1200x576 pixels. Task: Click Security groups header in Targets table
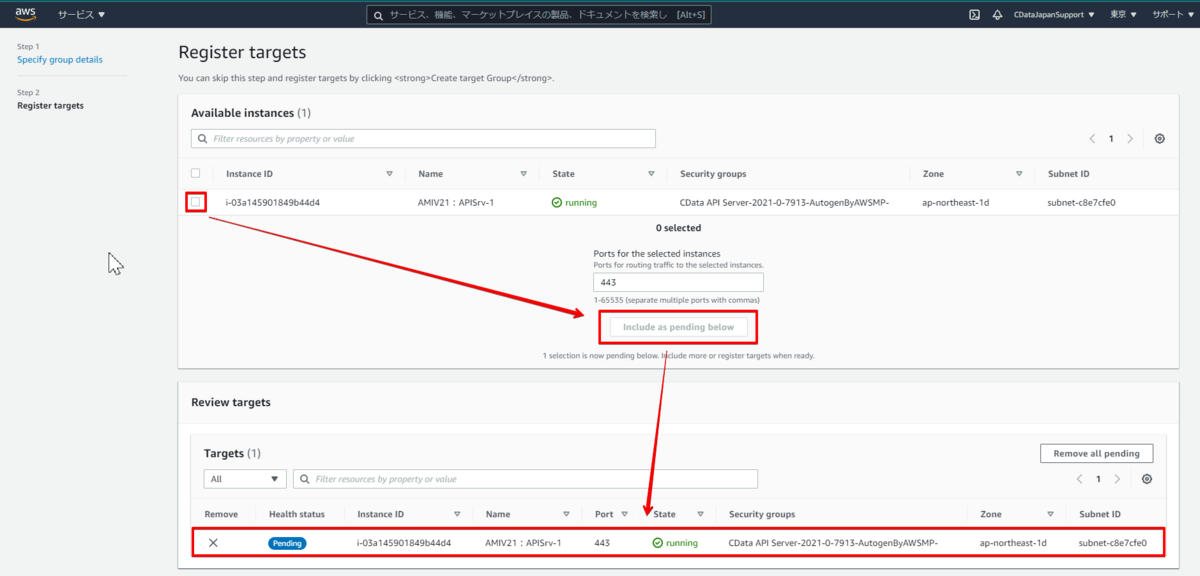[762, 514]
